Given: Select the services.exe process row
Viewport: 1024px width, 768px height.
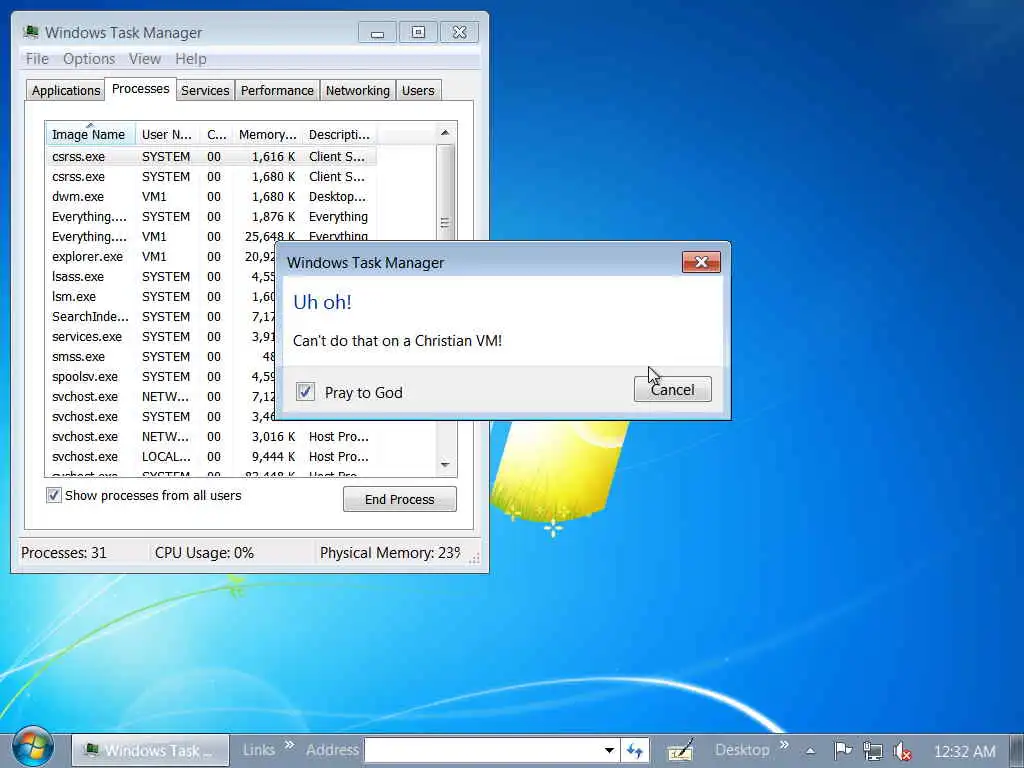Looking at the screenshot, I should [x=161, y=337].
